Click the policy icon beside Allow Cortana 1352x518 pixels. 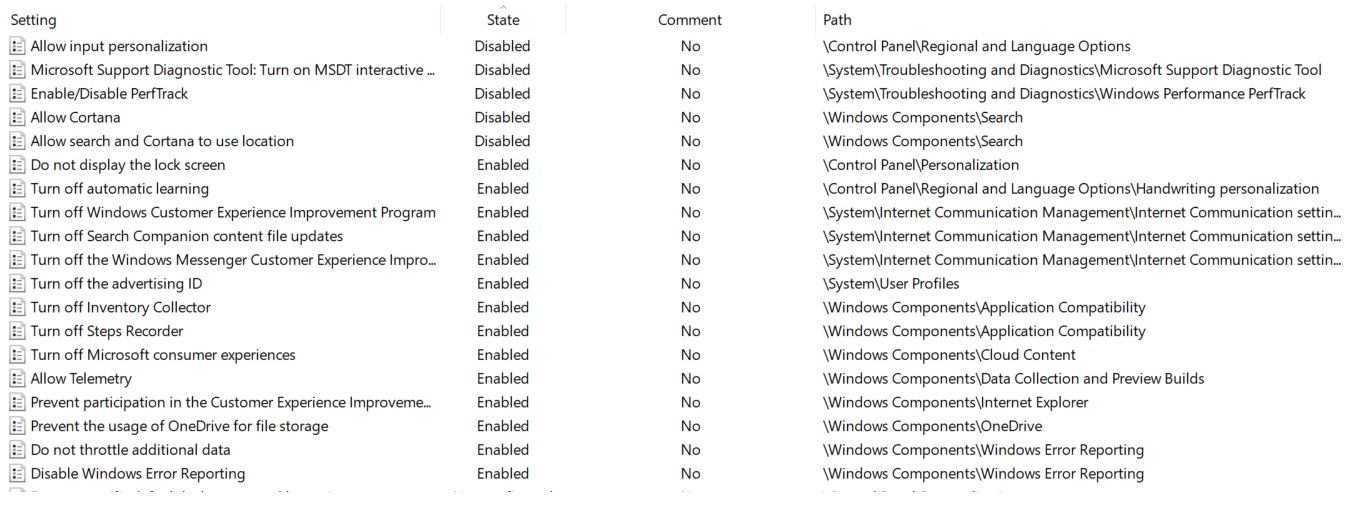[17, 118]
